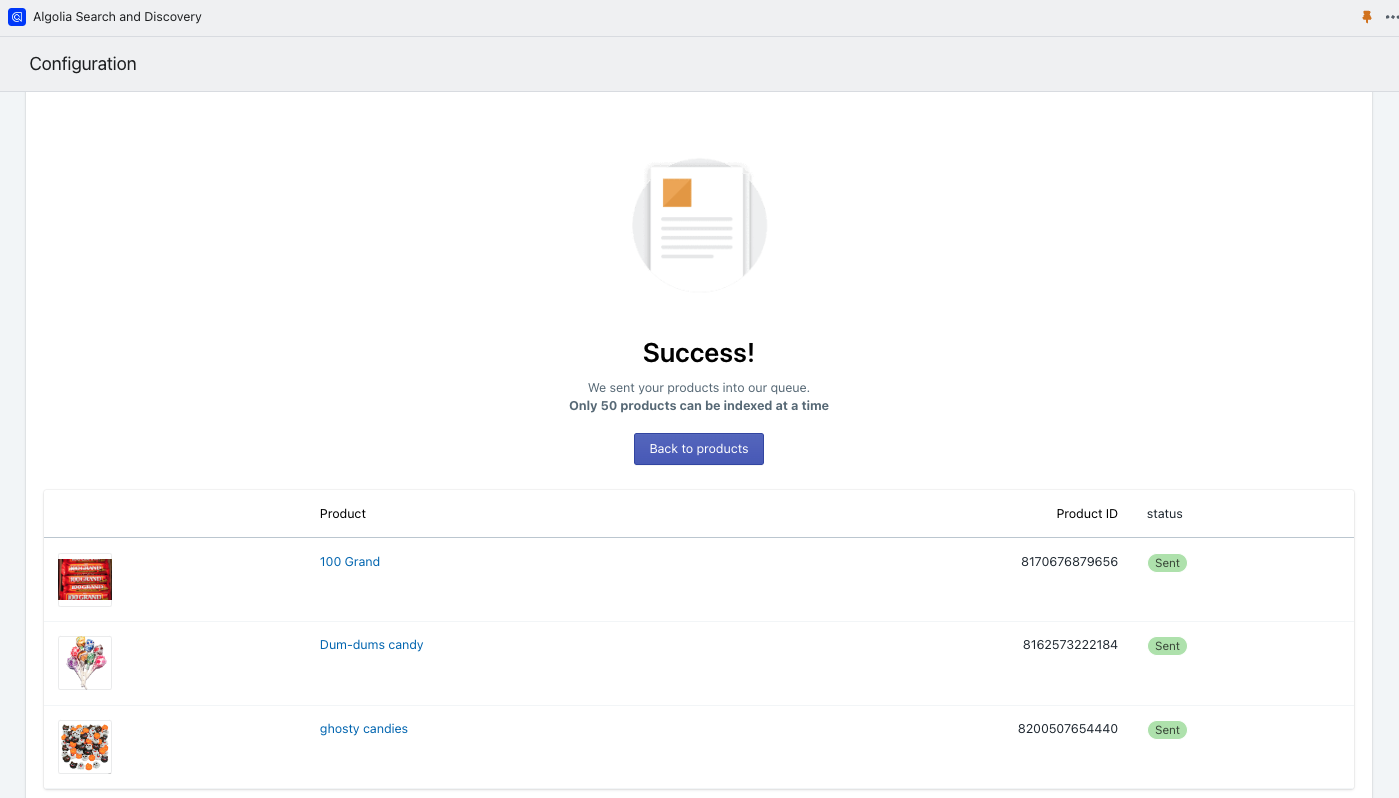The image size is (1399, 798).
Task: Click the ghosty candies thumbnail image
Action: 85,747
